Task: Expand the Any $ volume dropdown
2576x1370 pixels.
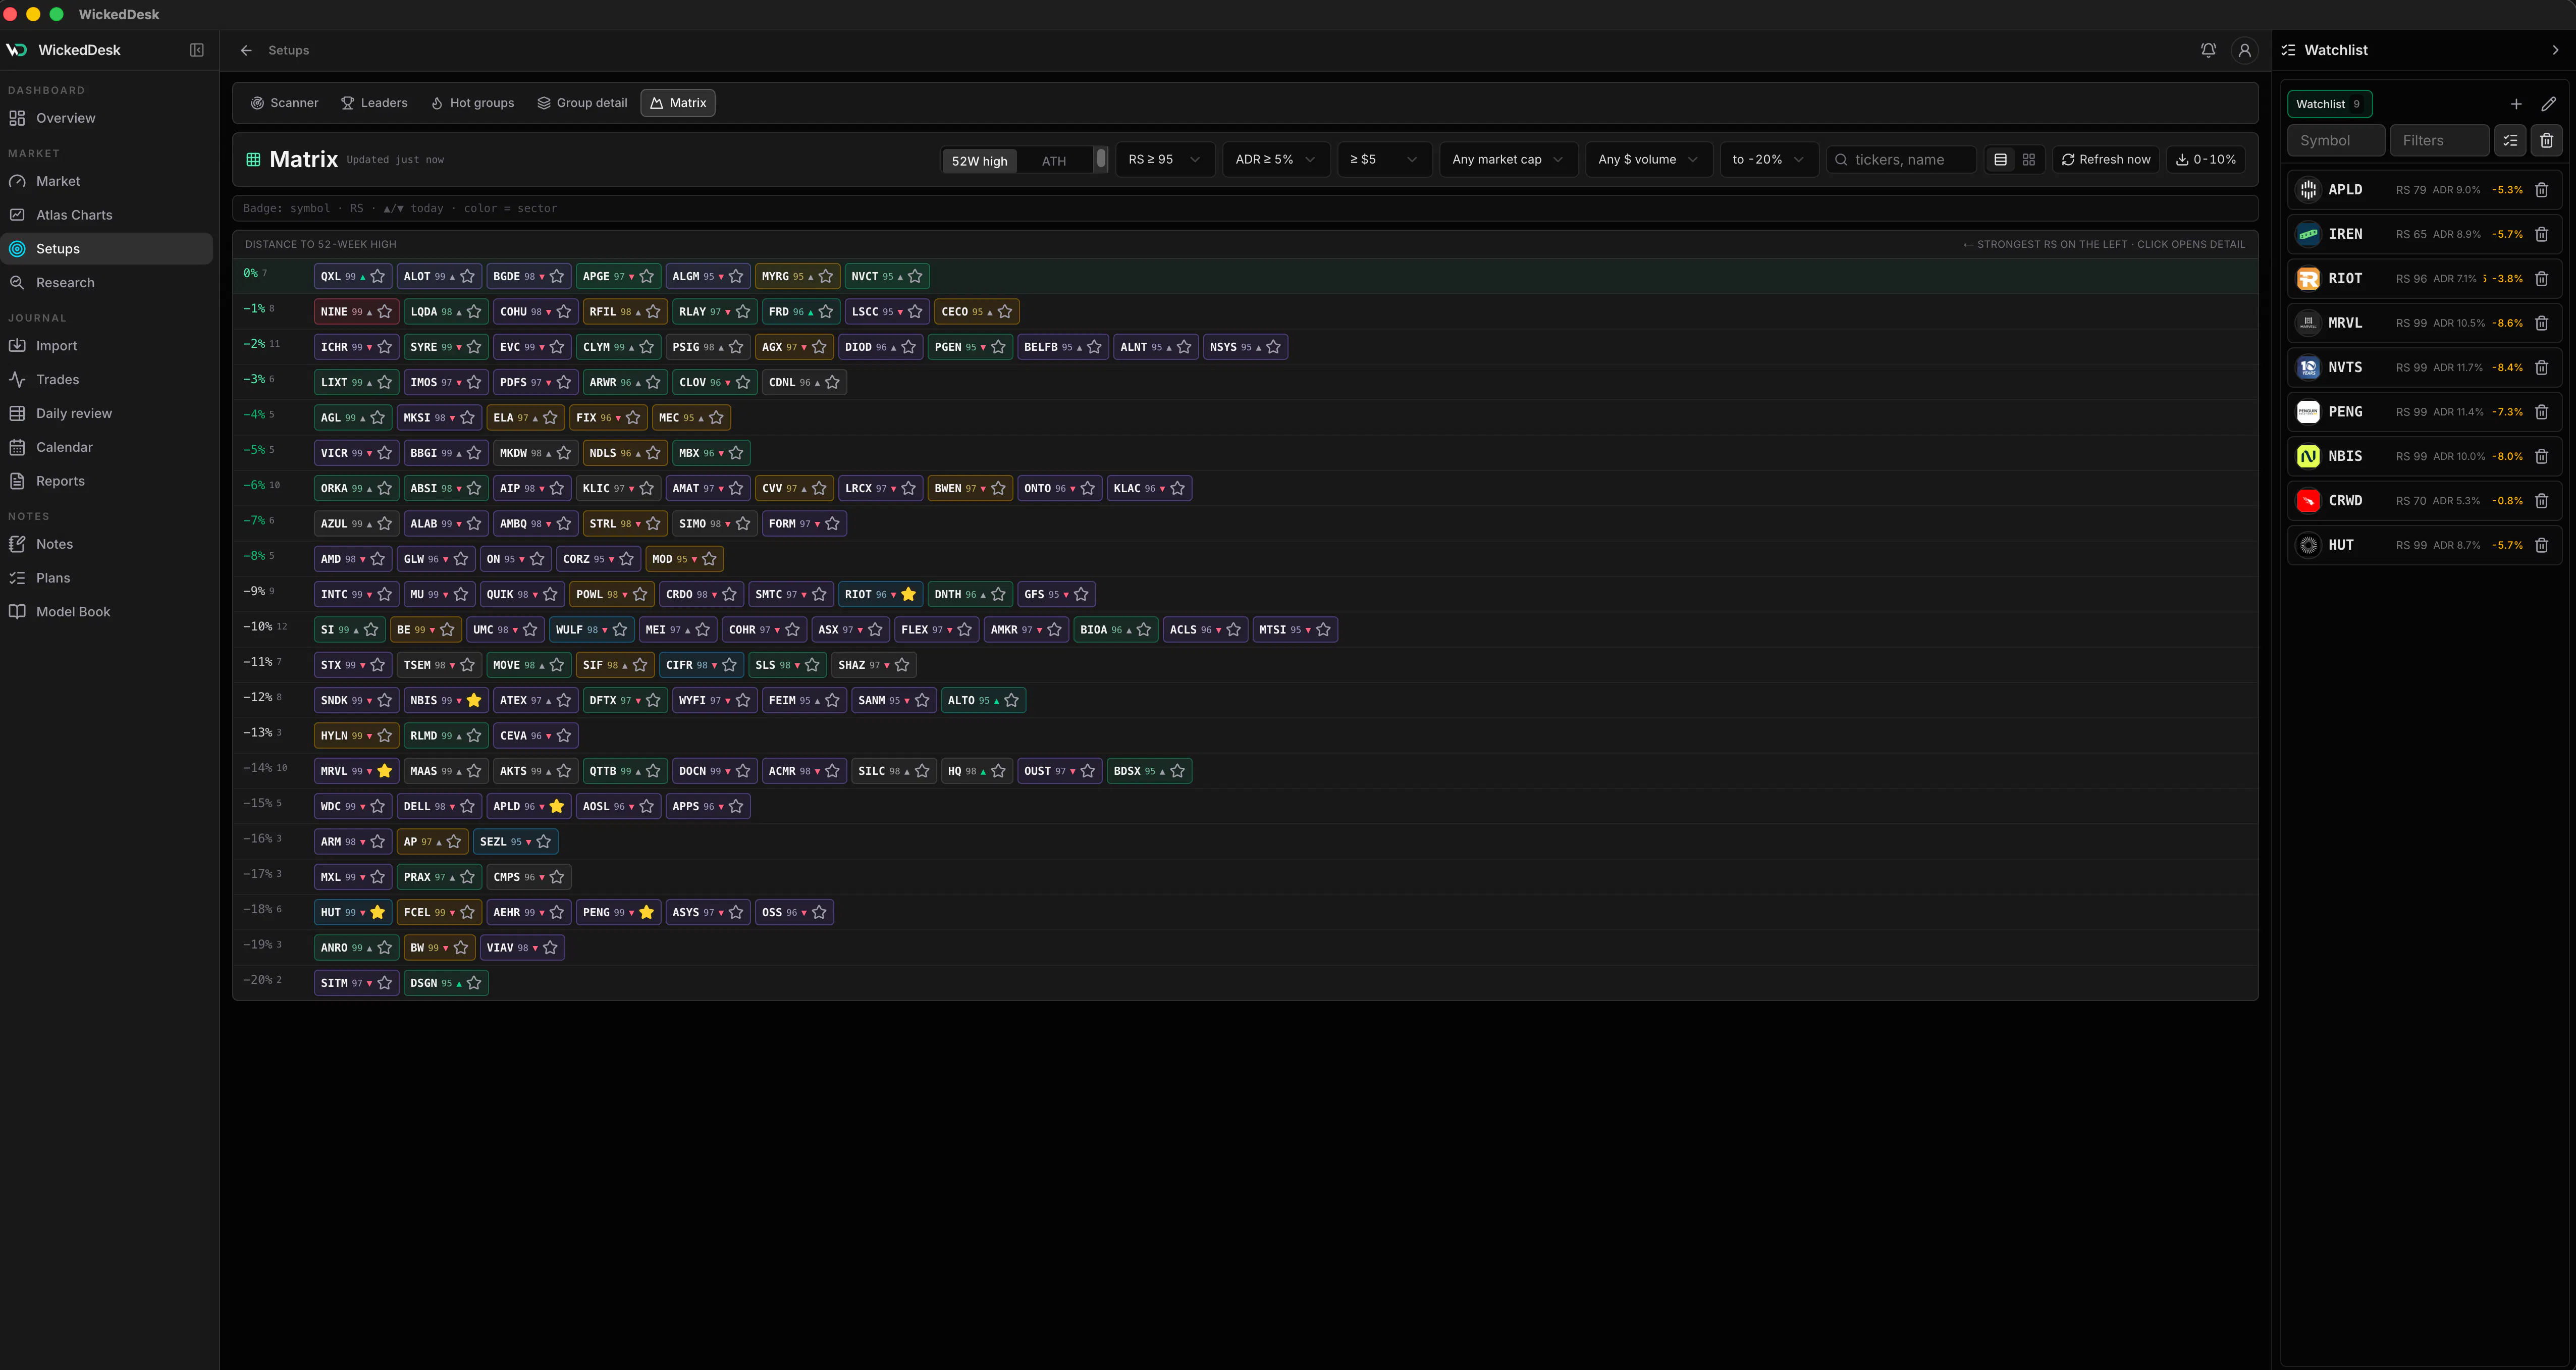Action: [1649, 160]
